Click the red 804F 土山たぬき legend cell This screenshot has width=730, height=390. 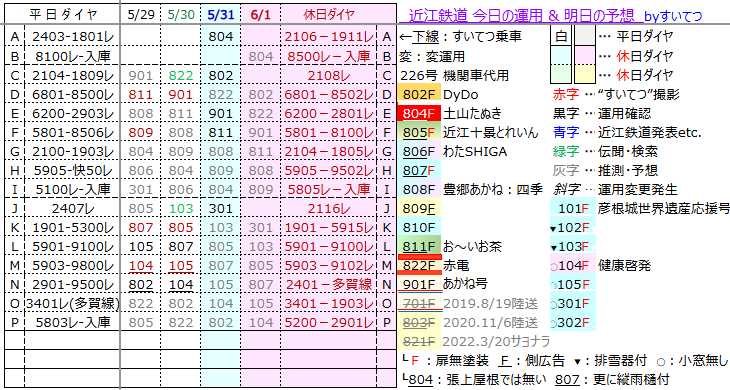tap(419, 114)
